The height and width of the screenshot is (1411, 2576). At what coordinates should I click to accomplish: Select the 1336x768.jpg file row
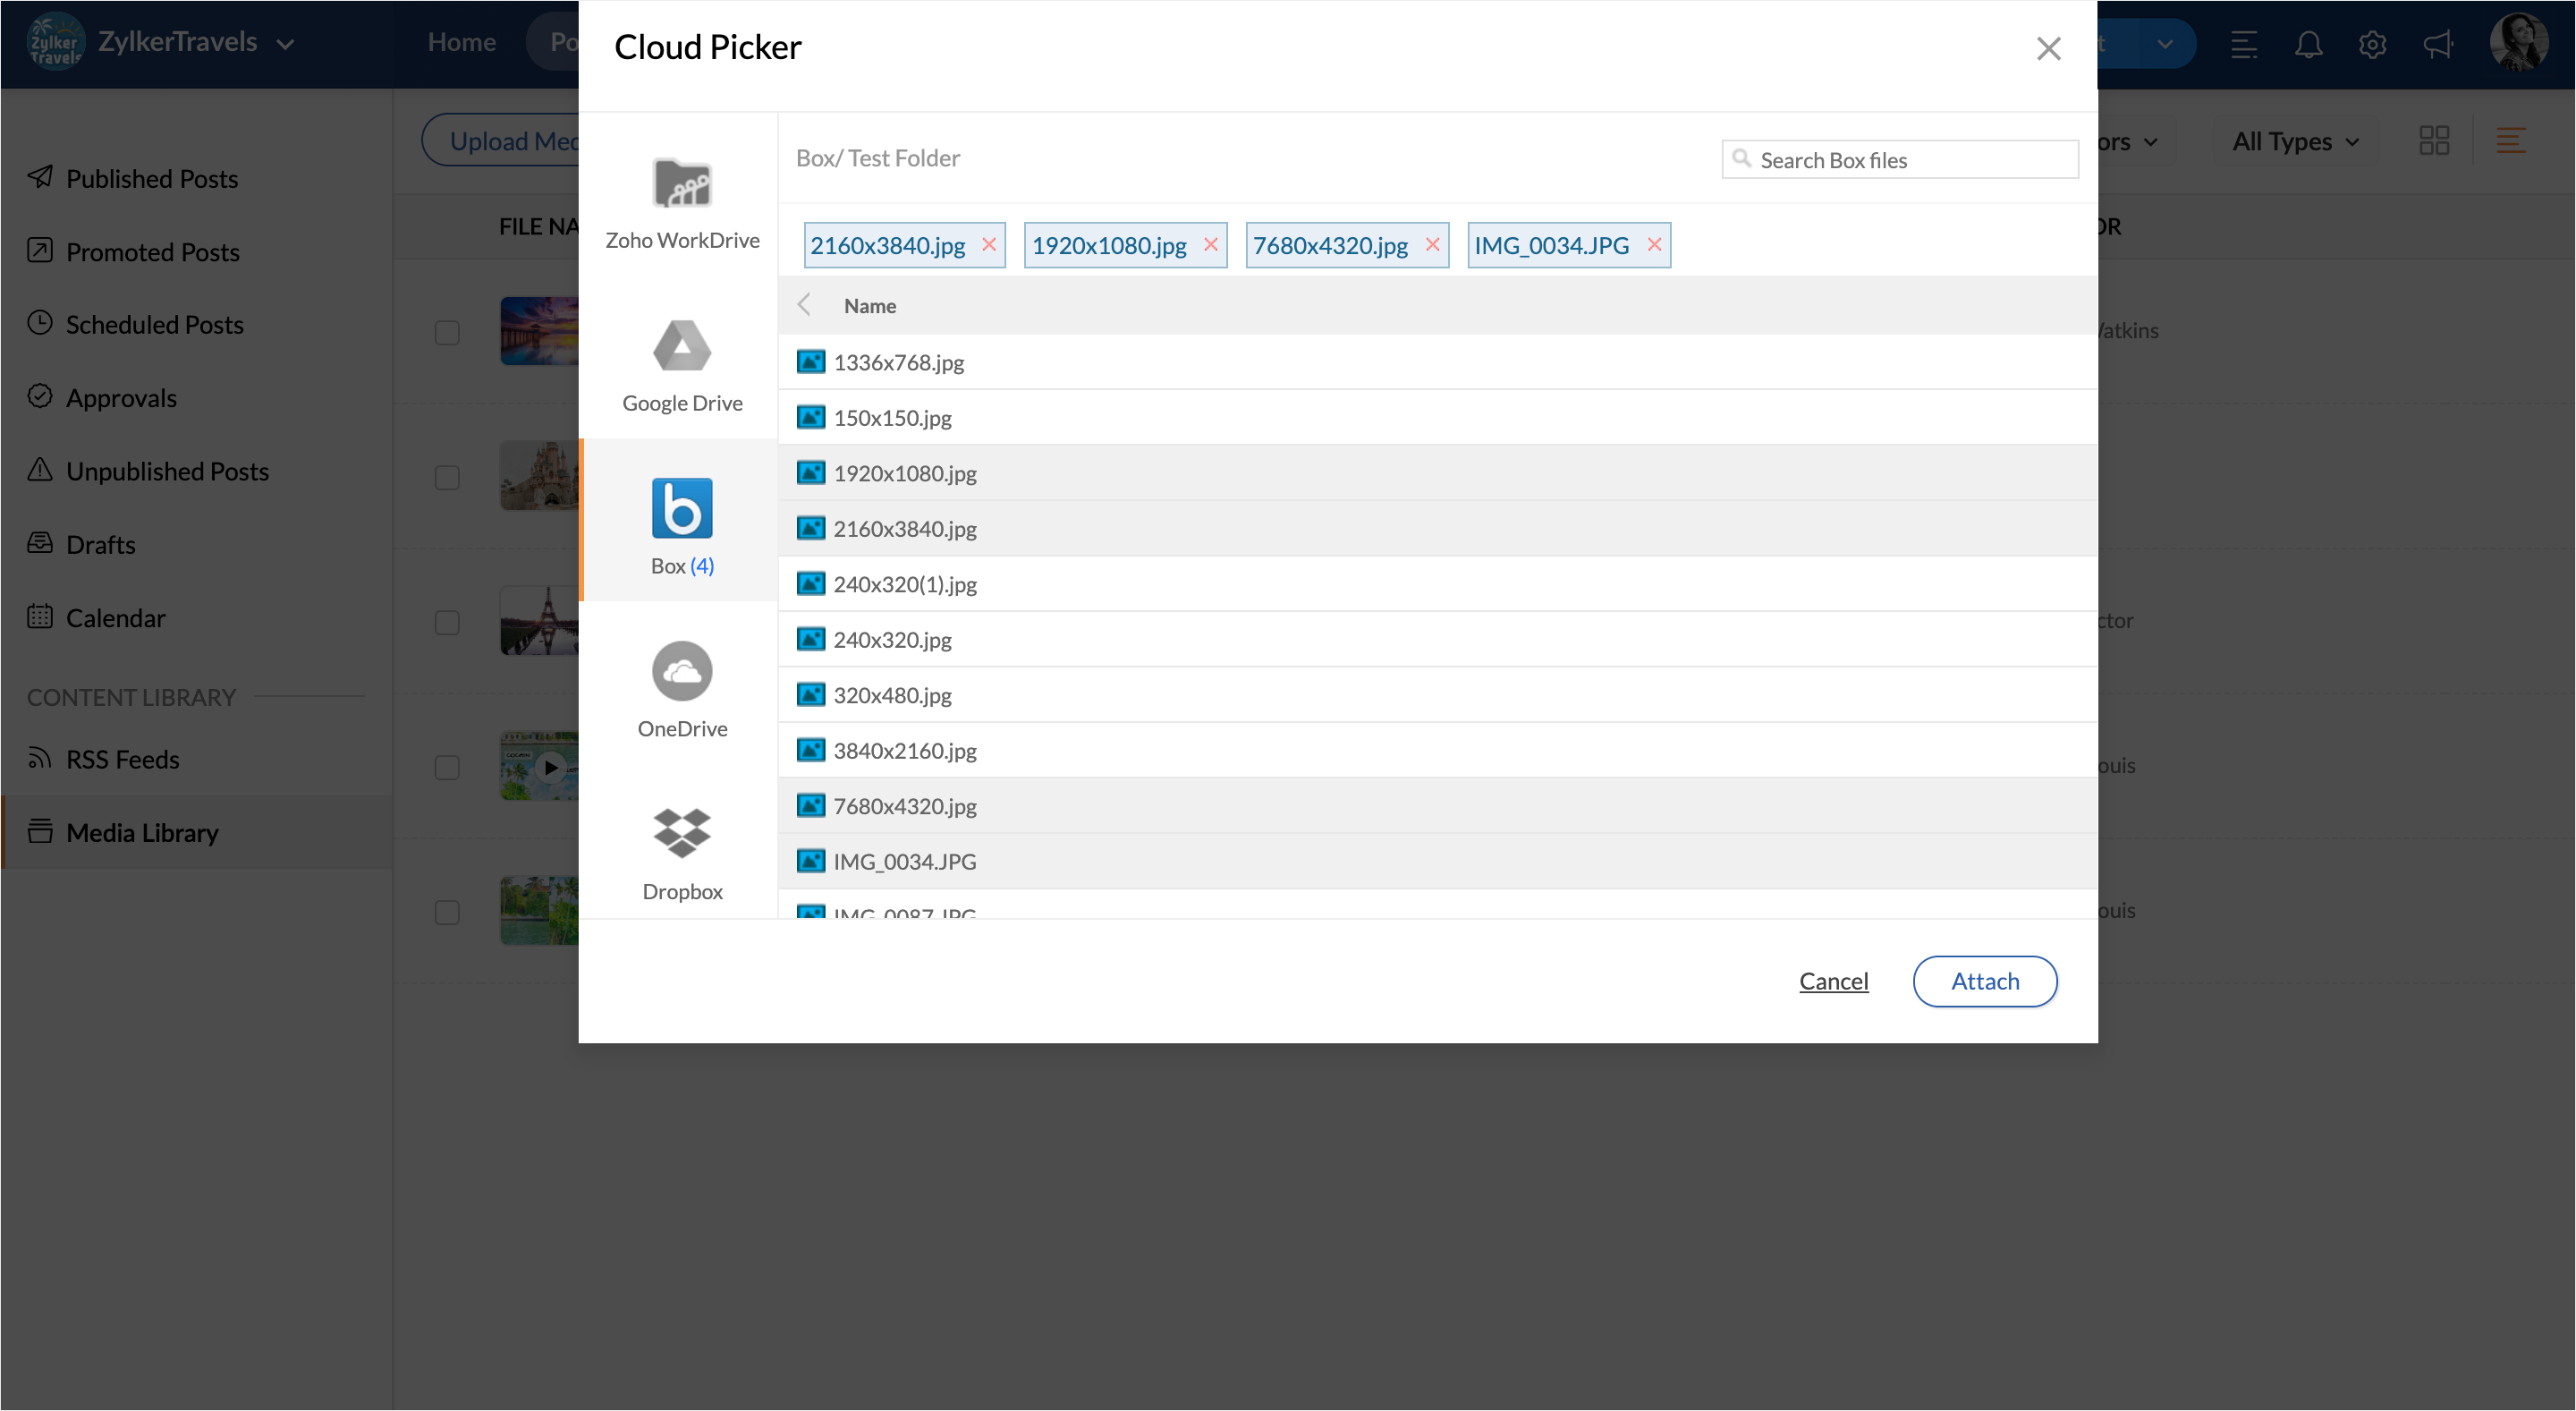(x=898, y=362)
